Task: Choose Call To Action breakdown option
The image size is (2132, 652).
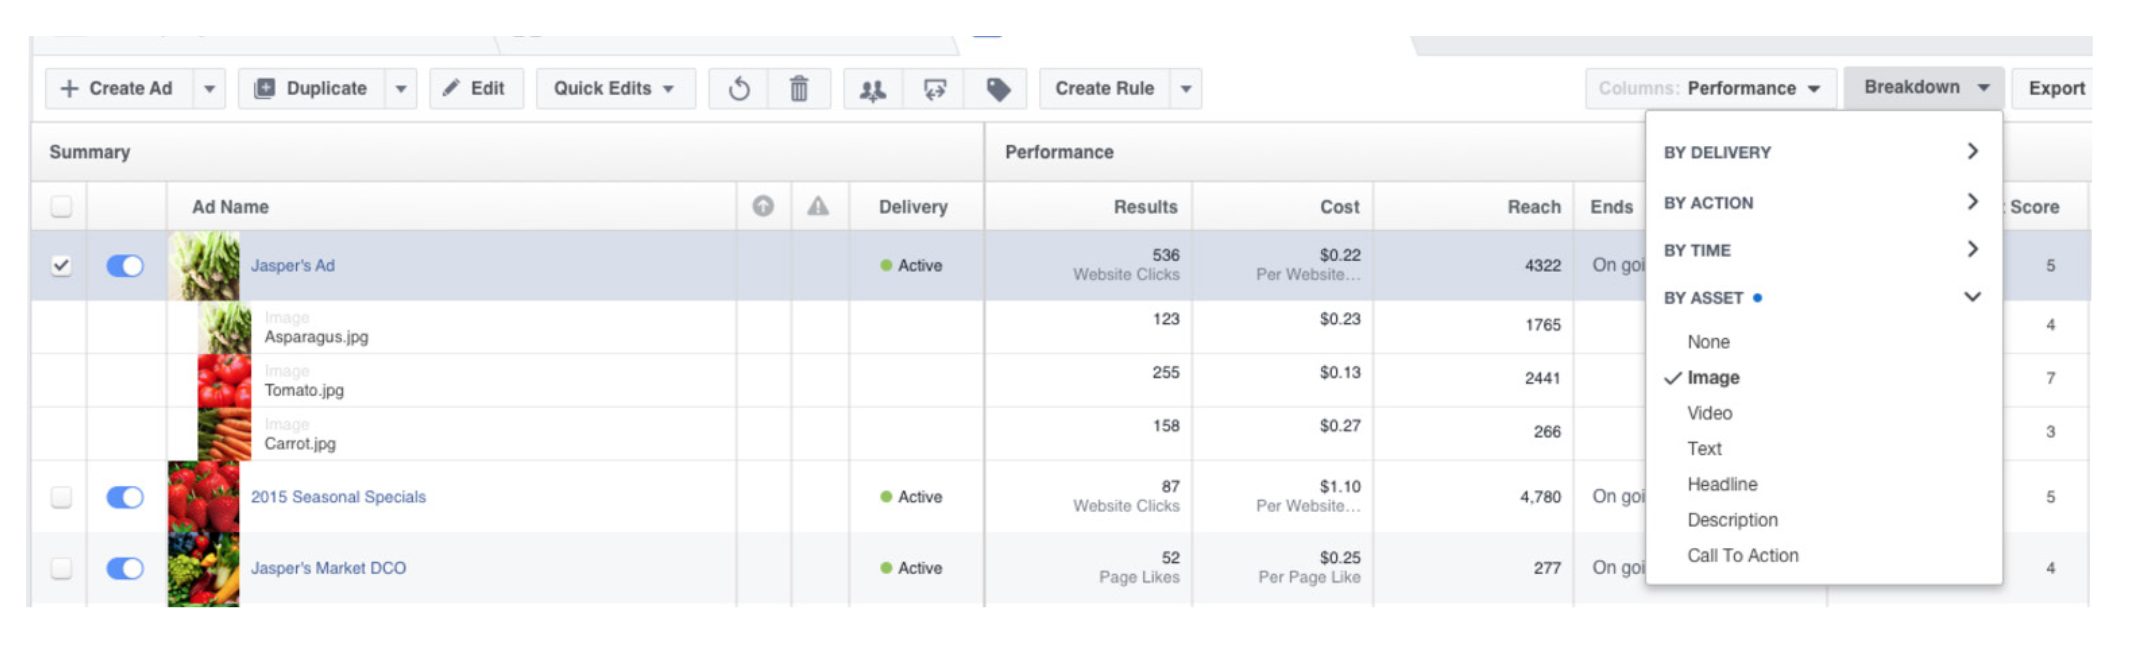Action: click(1742, 555)
